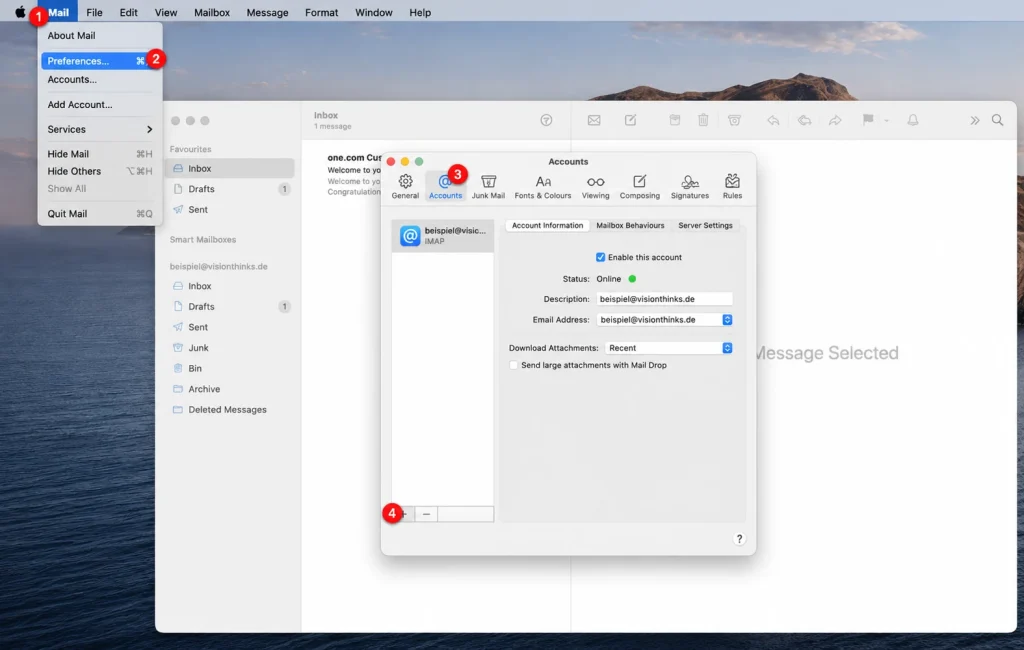Screen dimensions: 1024x650
Task: Open Favourites Drafts mailbox
Action: 230,189
